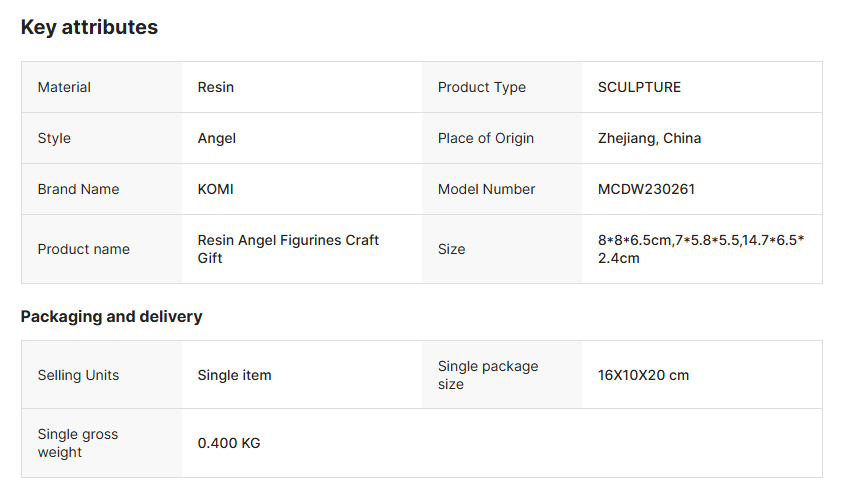
Task: Select the Place of Origin label
Action: click(486, 138)
